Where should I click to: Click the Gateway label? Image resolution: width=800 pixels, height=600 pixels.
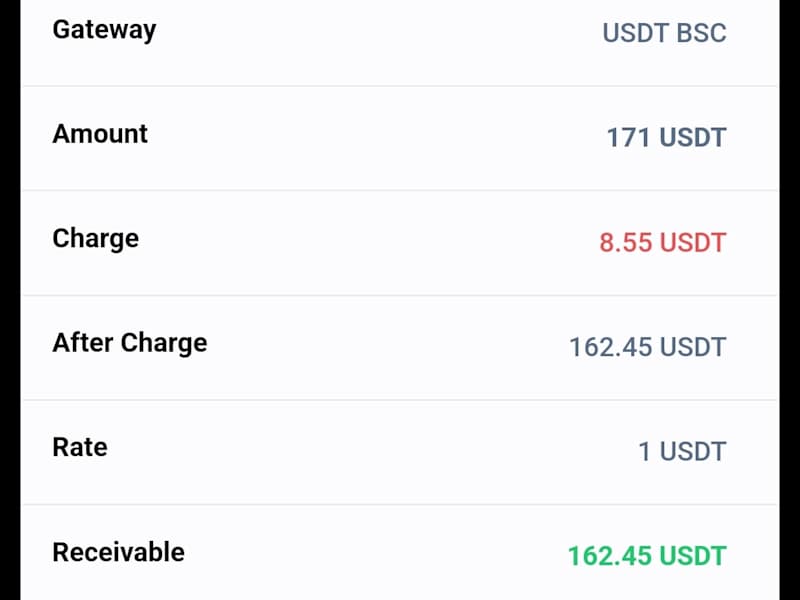104,31
